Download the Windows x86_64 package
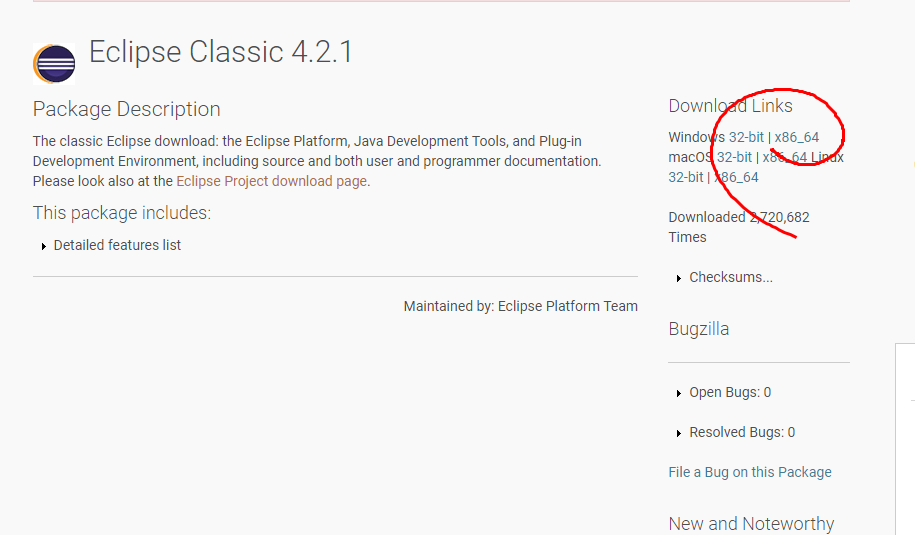915x535 pixels. click(x=797, y=137)
